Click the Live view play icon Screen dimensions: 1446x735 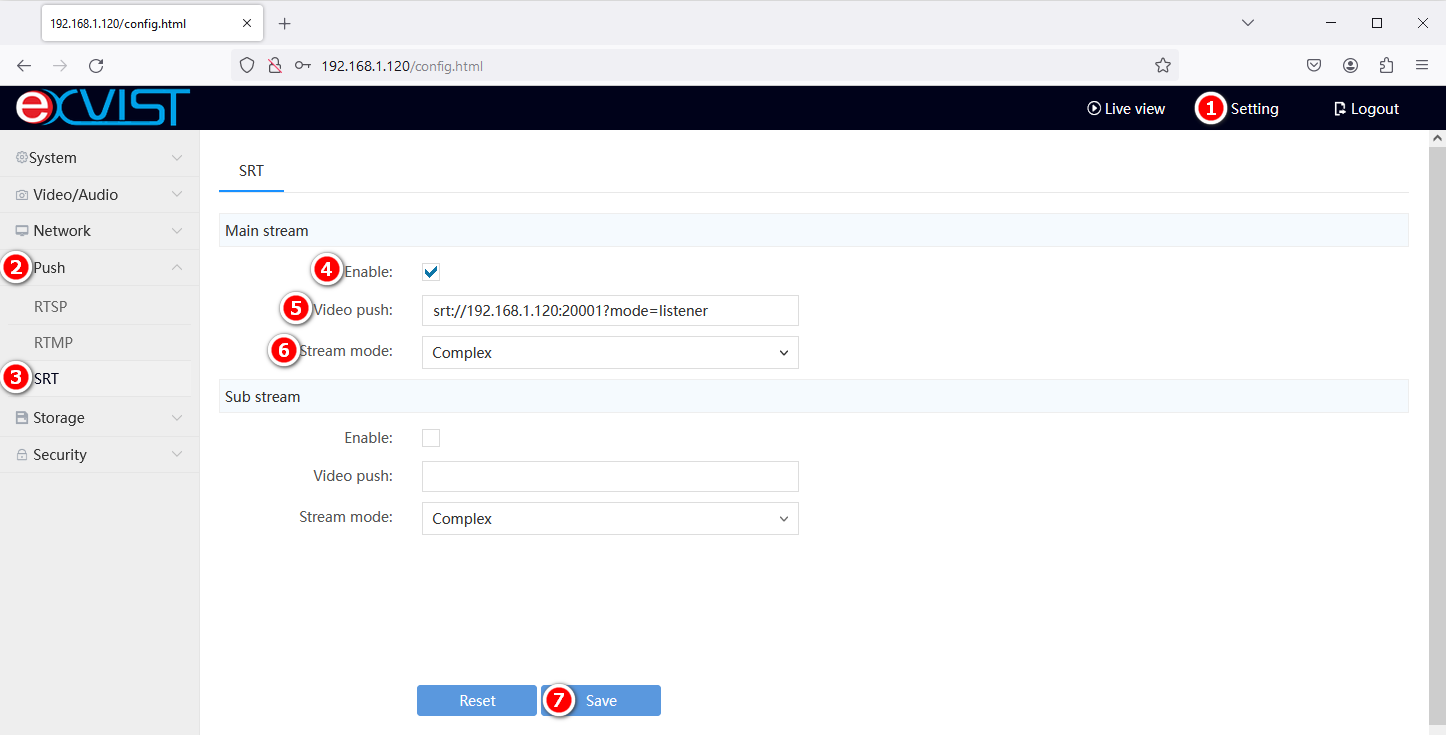(1094, 109)
